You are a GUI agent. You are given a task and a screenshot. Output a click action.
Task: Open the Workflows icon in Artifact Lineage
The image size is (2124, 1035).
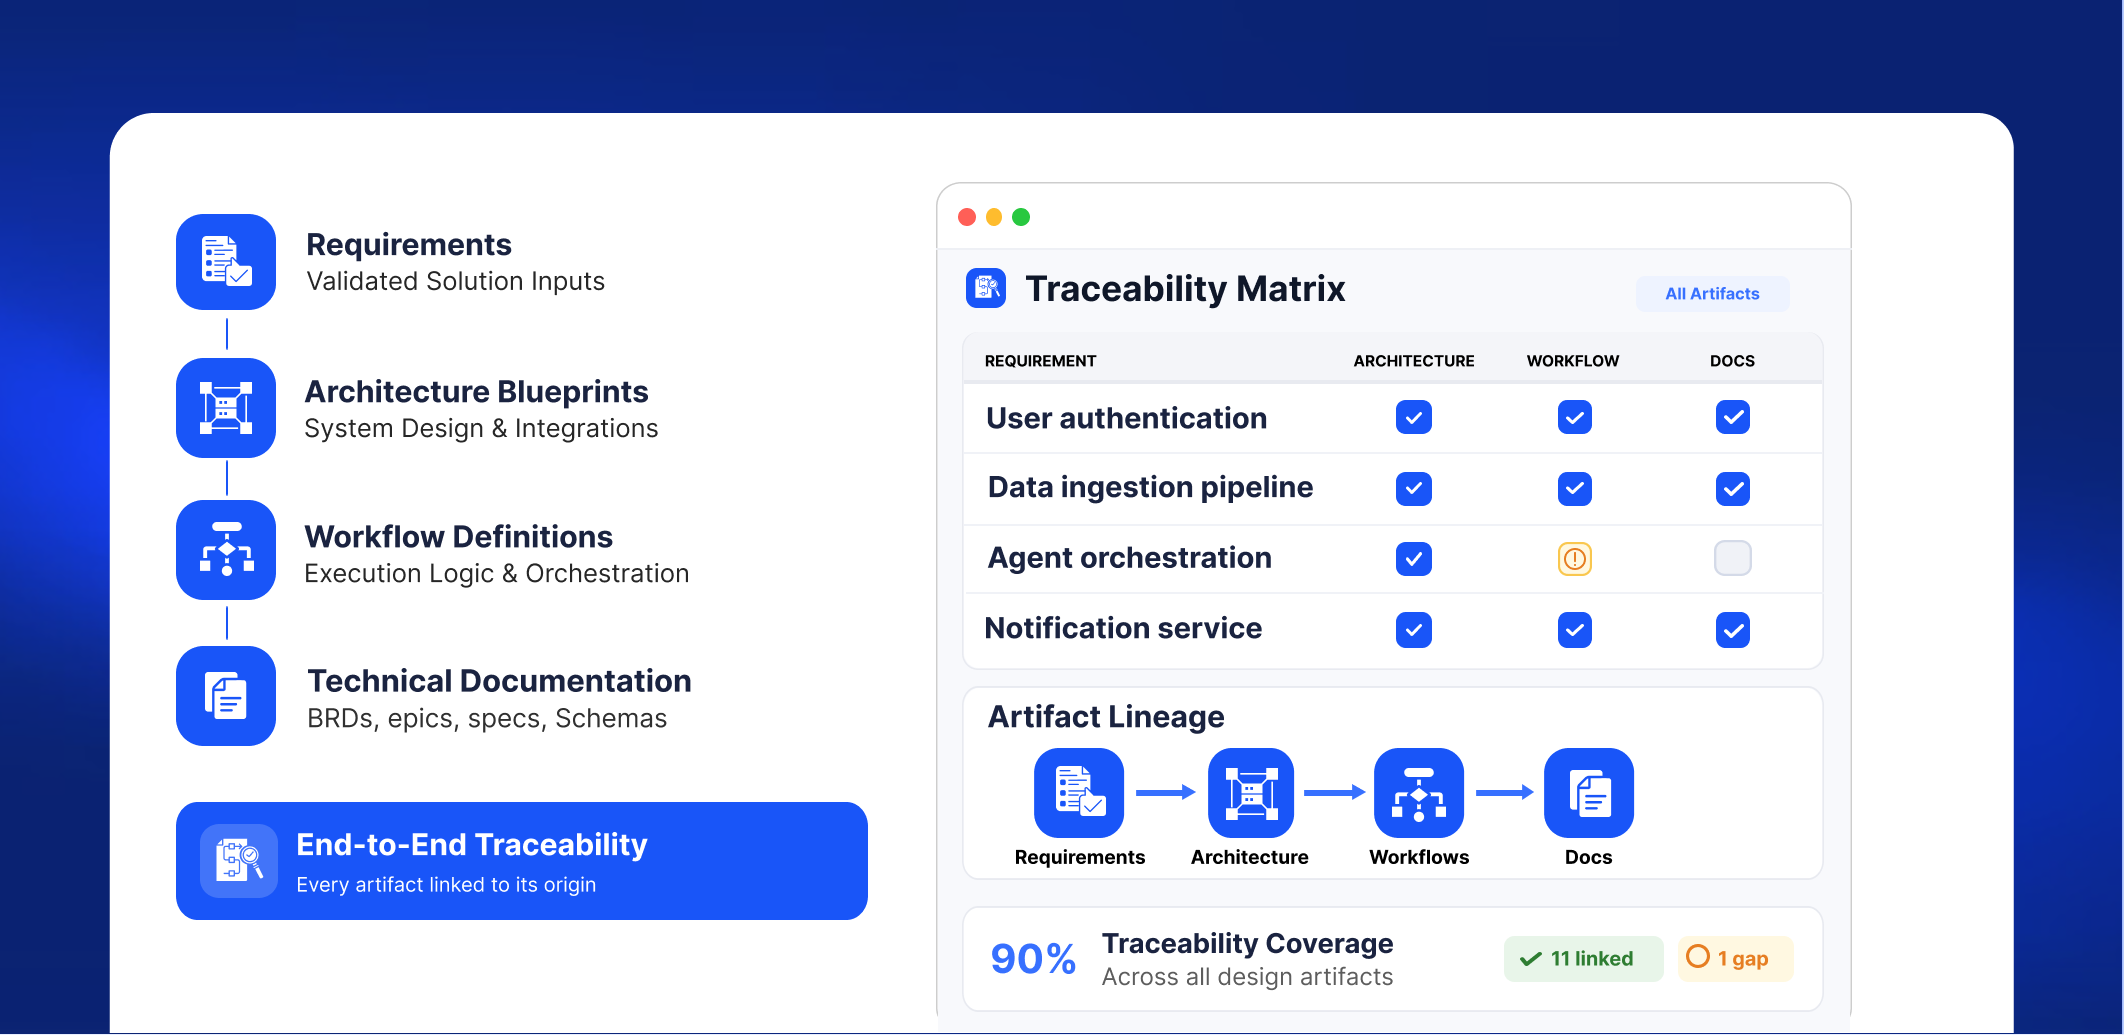[x=1418, y=792]
